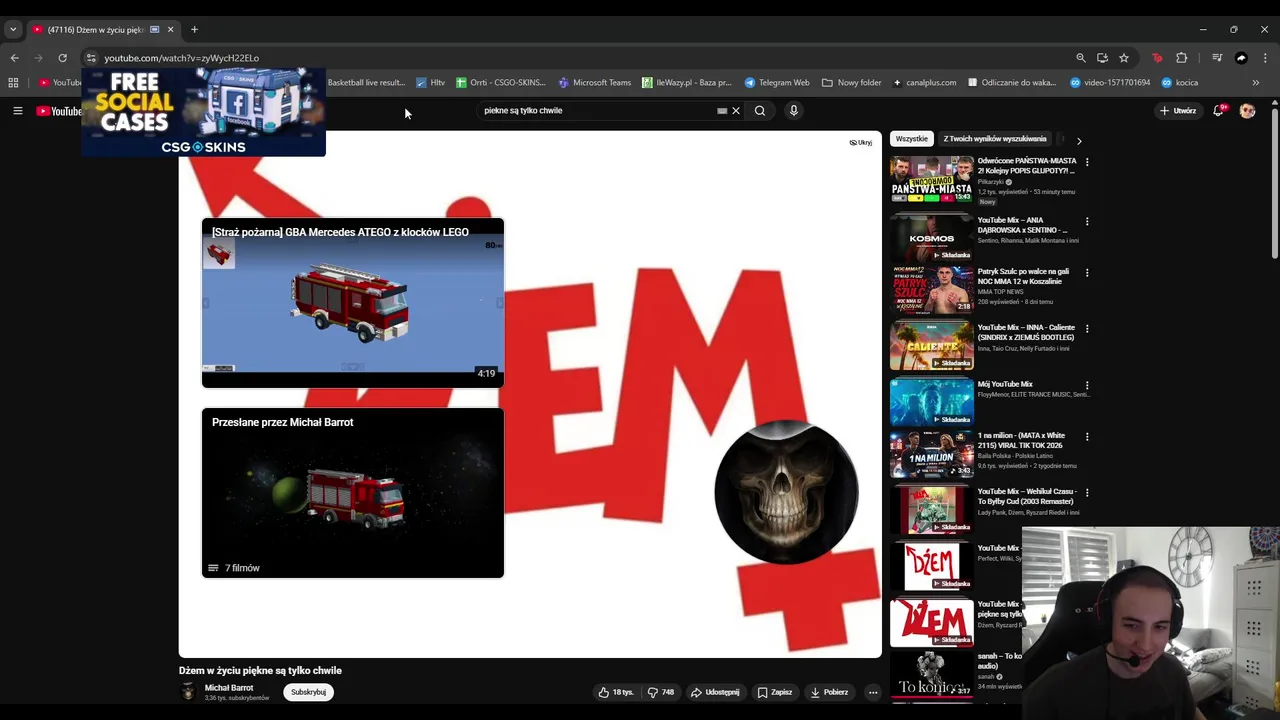Open the YouTube hamburger guide menu

pyautogui.click(x=17, y=111)
